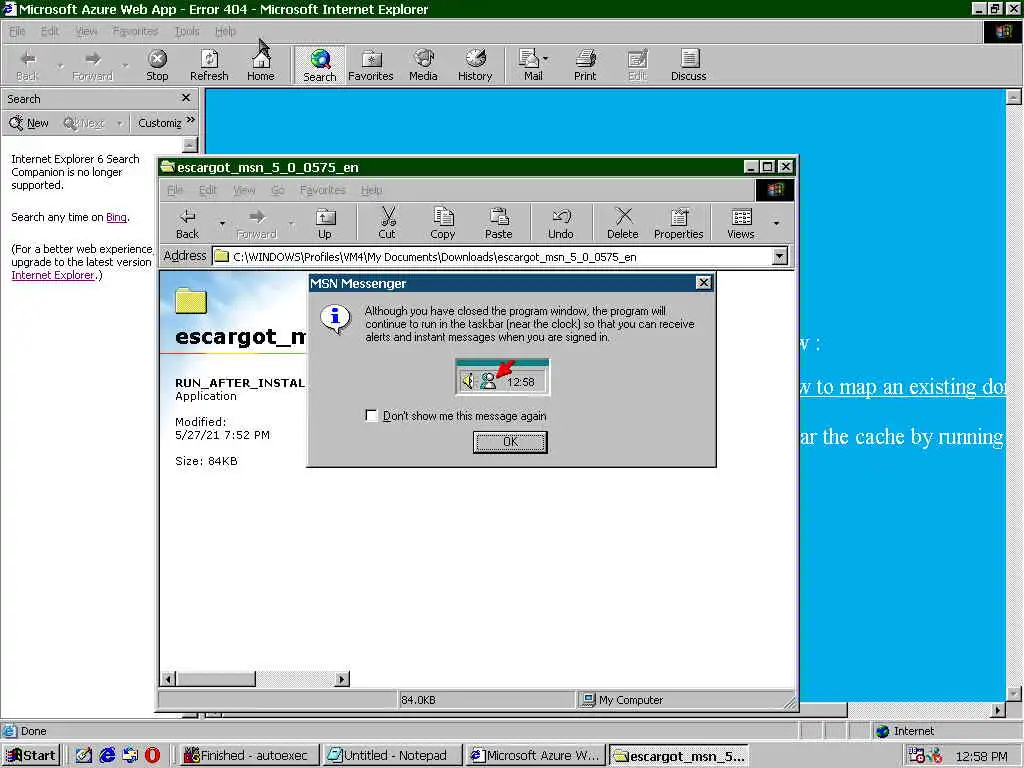
Task: Open the Start menu
Action: (x=31, y=756)
